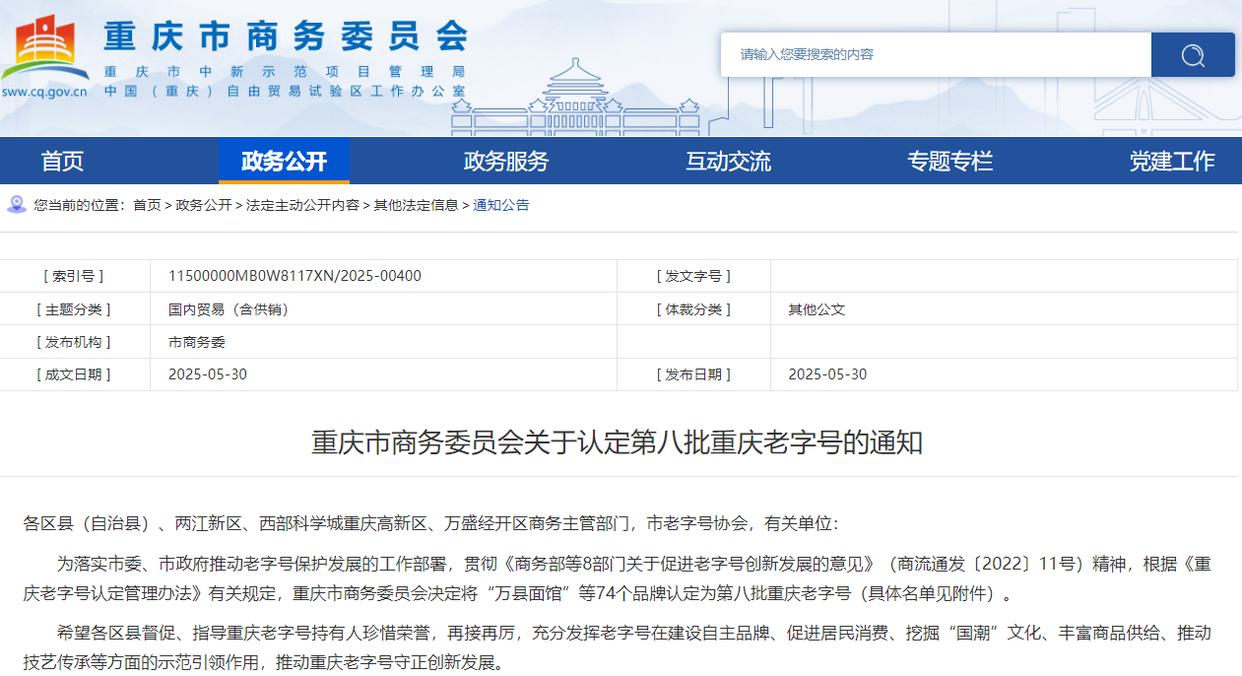The height and width of the screenshot is (676, 1242).
Task: Click the [ 索引号 ] label cell
Action: pyautogui.click(x=73, y=276)
